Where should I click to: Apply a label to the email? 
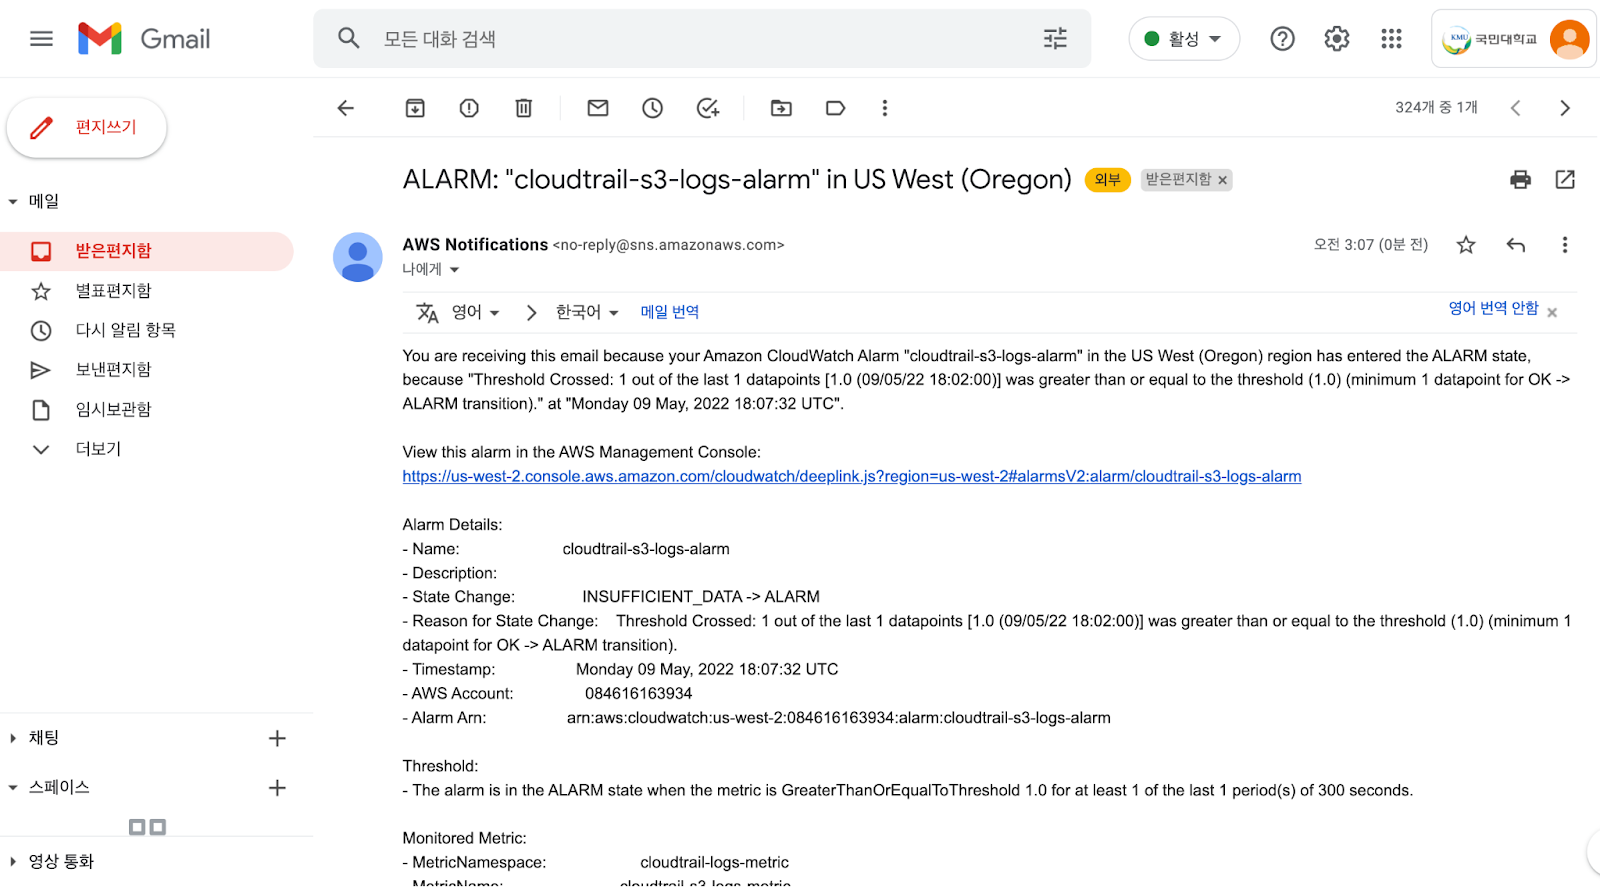point(835,108)
